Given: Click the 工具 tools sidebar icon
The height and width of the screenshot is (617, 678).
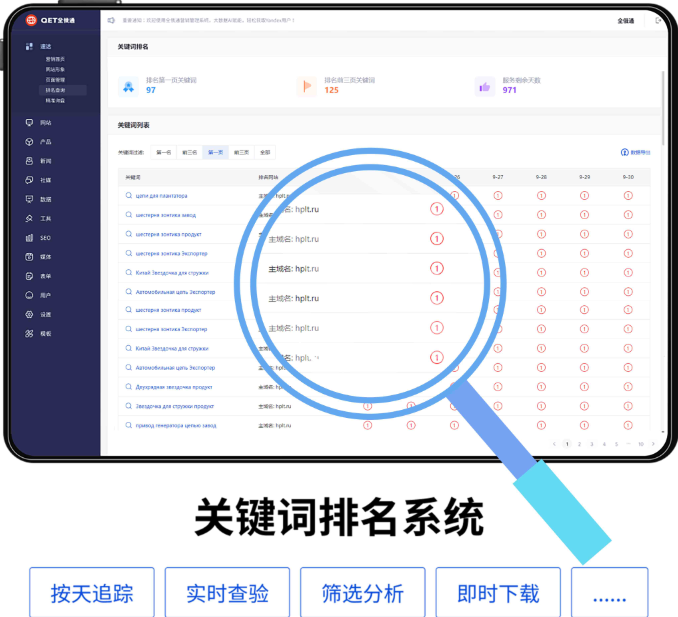Looking at the screenshot, I should tap(45, 218).
